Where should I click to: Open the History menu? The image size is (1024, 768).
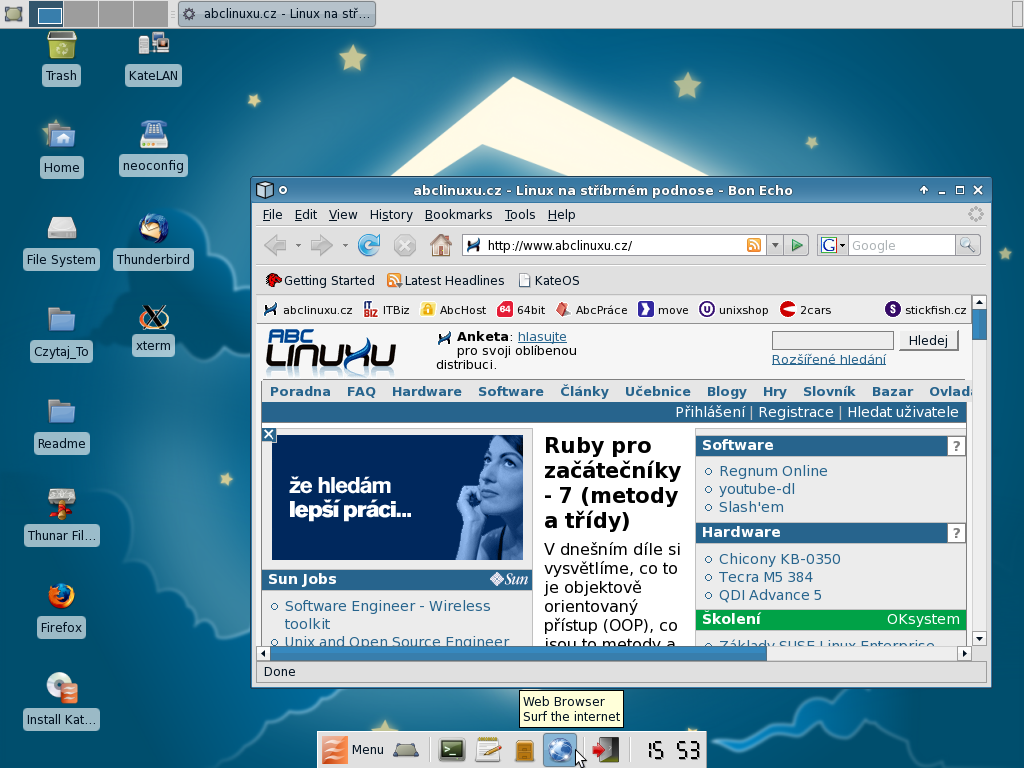[391, 215]
